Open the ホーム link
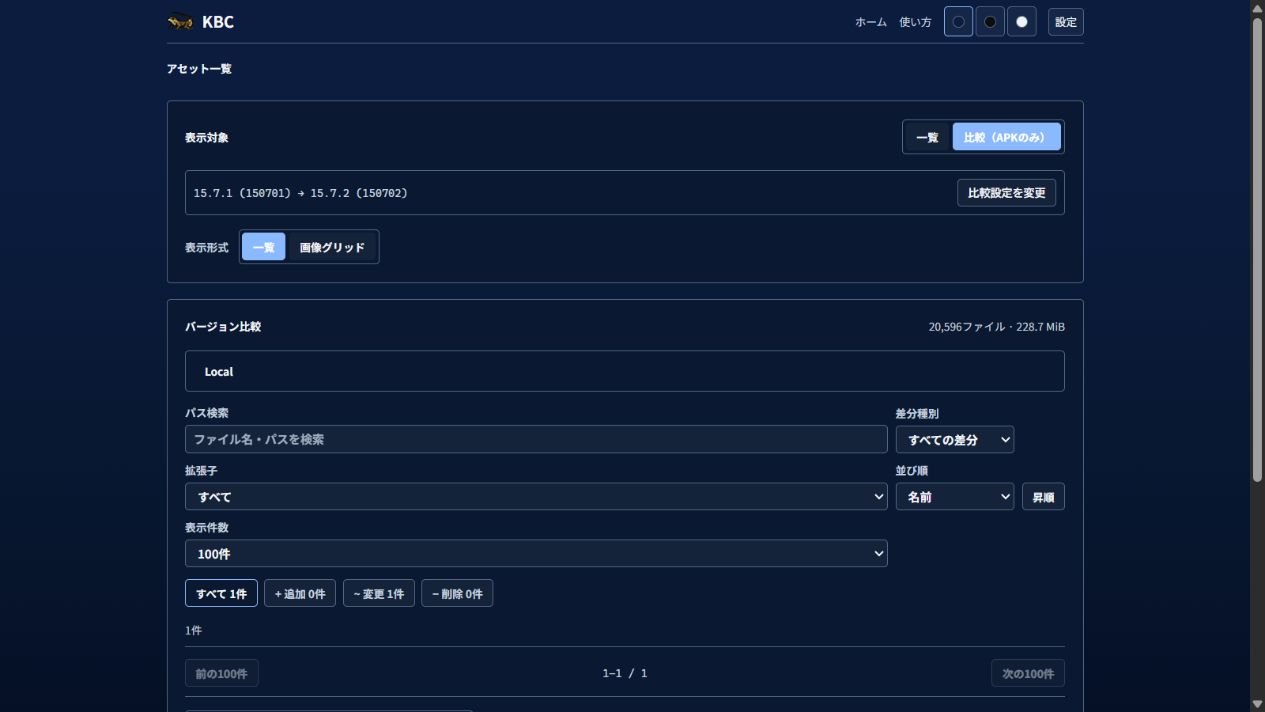 point(871,22)
